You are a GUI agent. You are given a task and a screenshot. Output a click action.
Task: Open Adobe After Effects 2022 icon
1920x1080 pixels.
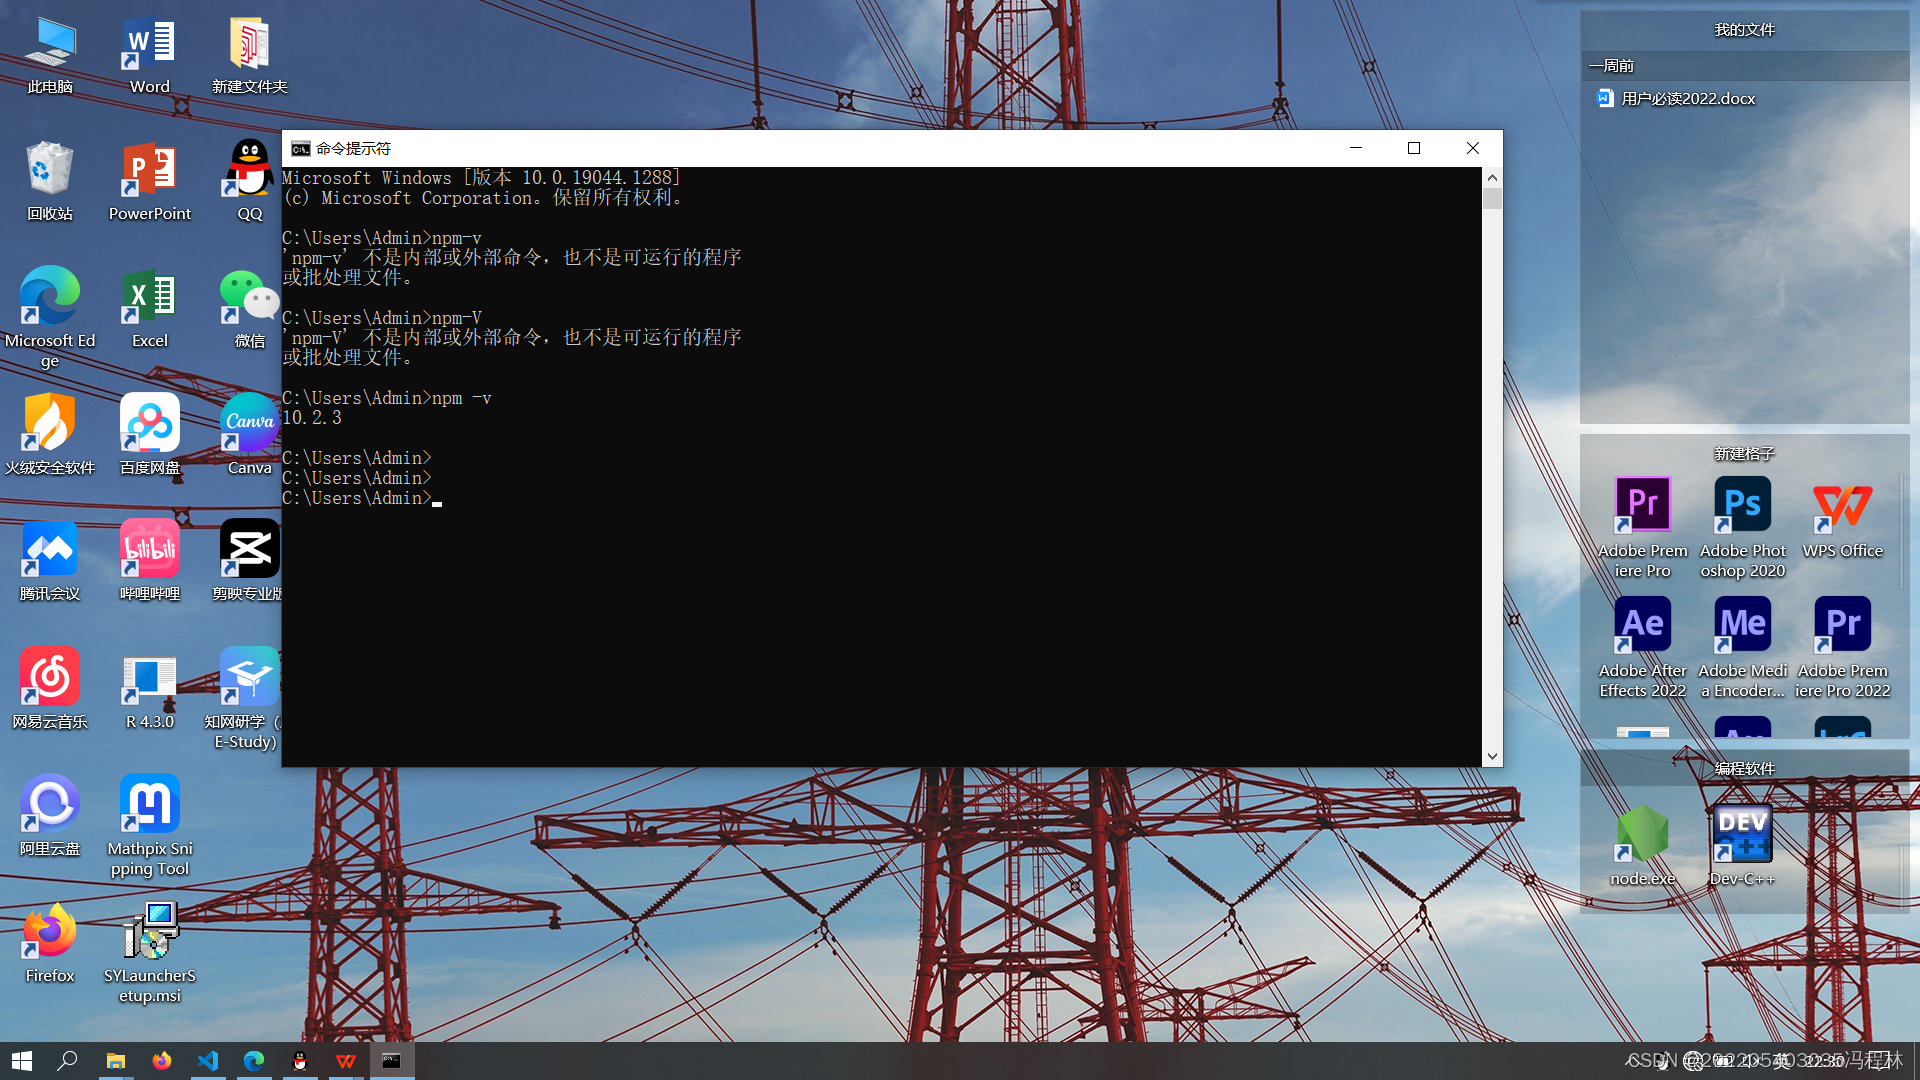[1642, 625]
